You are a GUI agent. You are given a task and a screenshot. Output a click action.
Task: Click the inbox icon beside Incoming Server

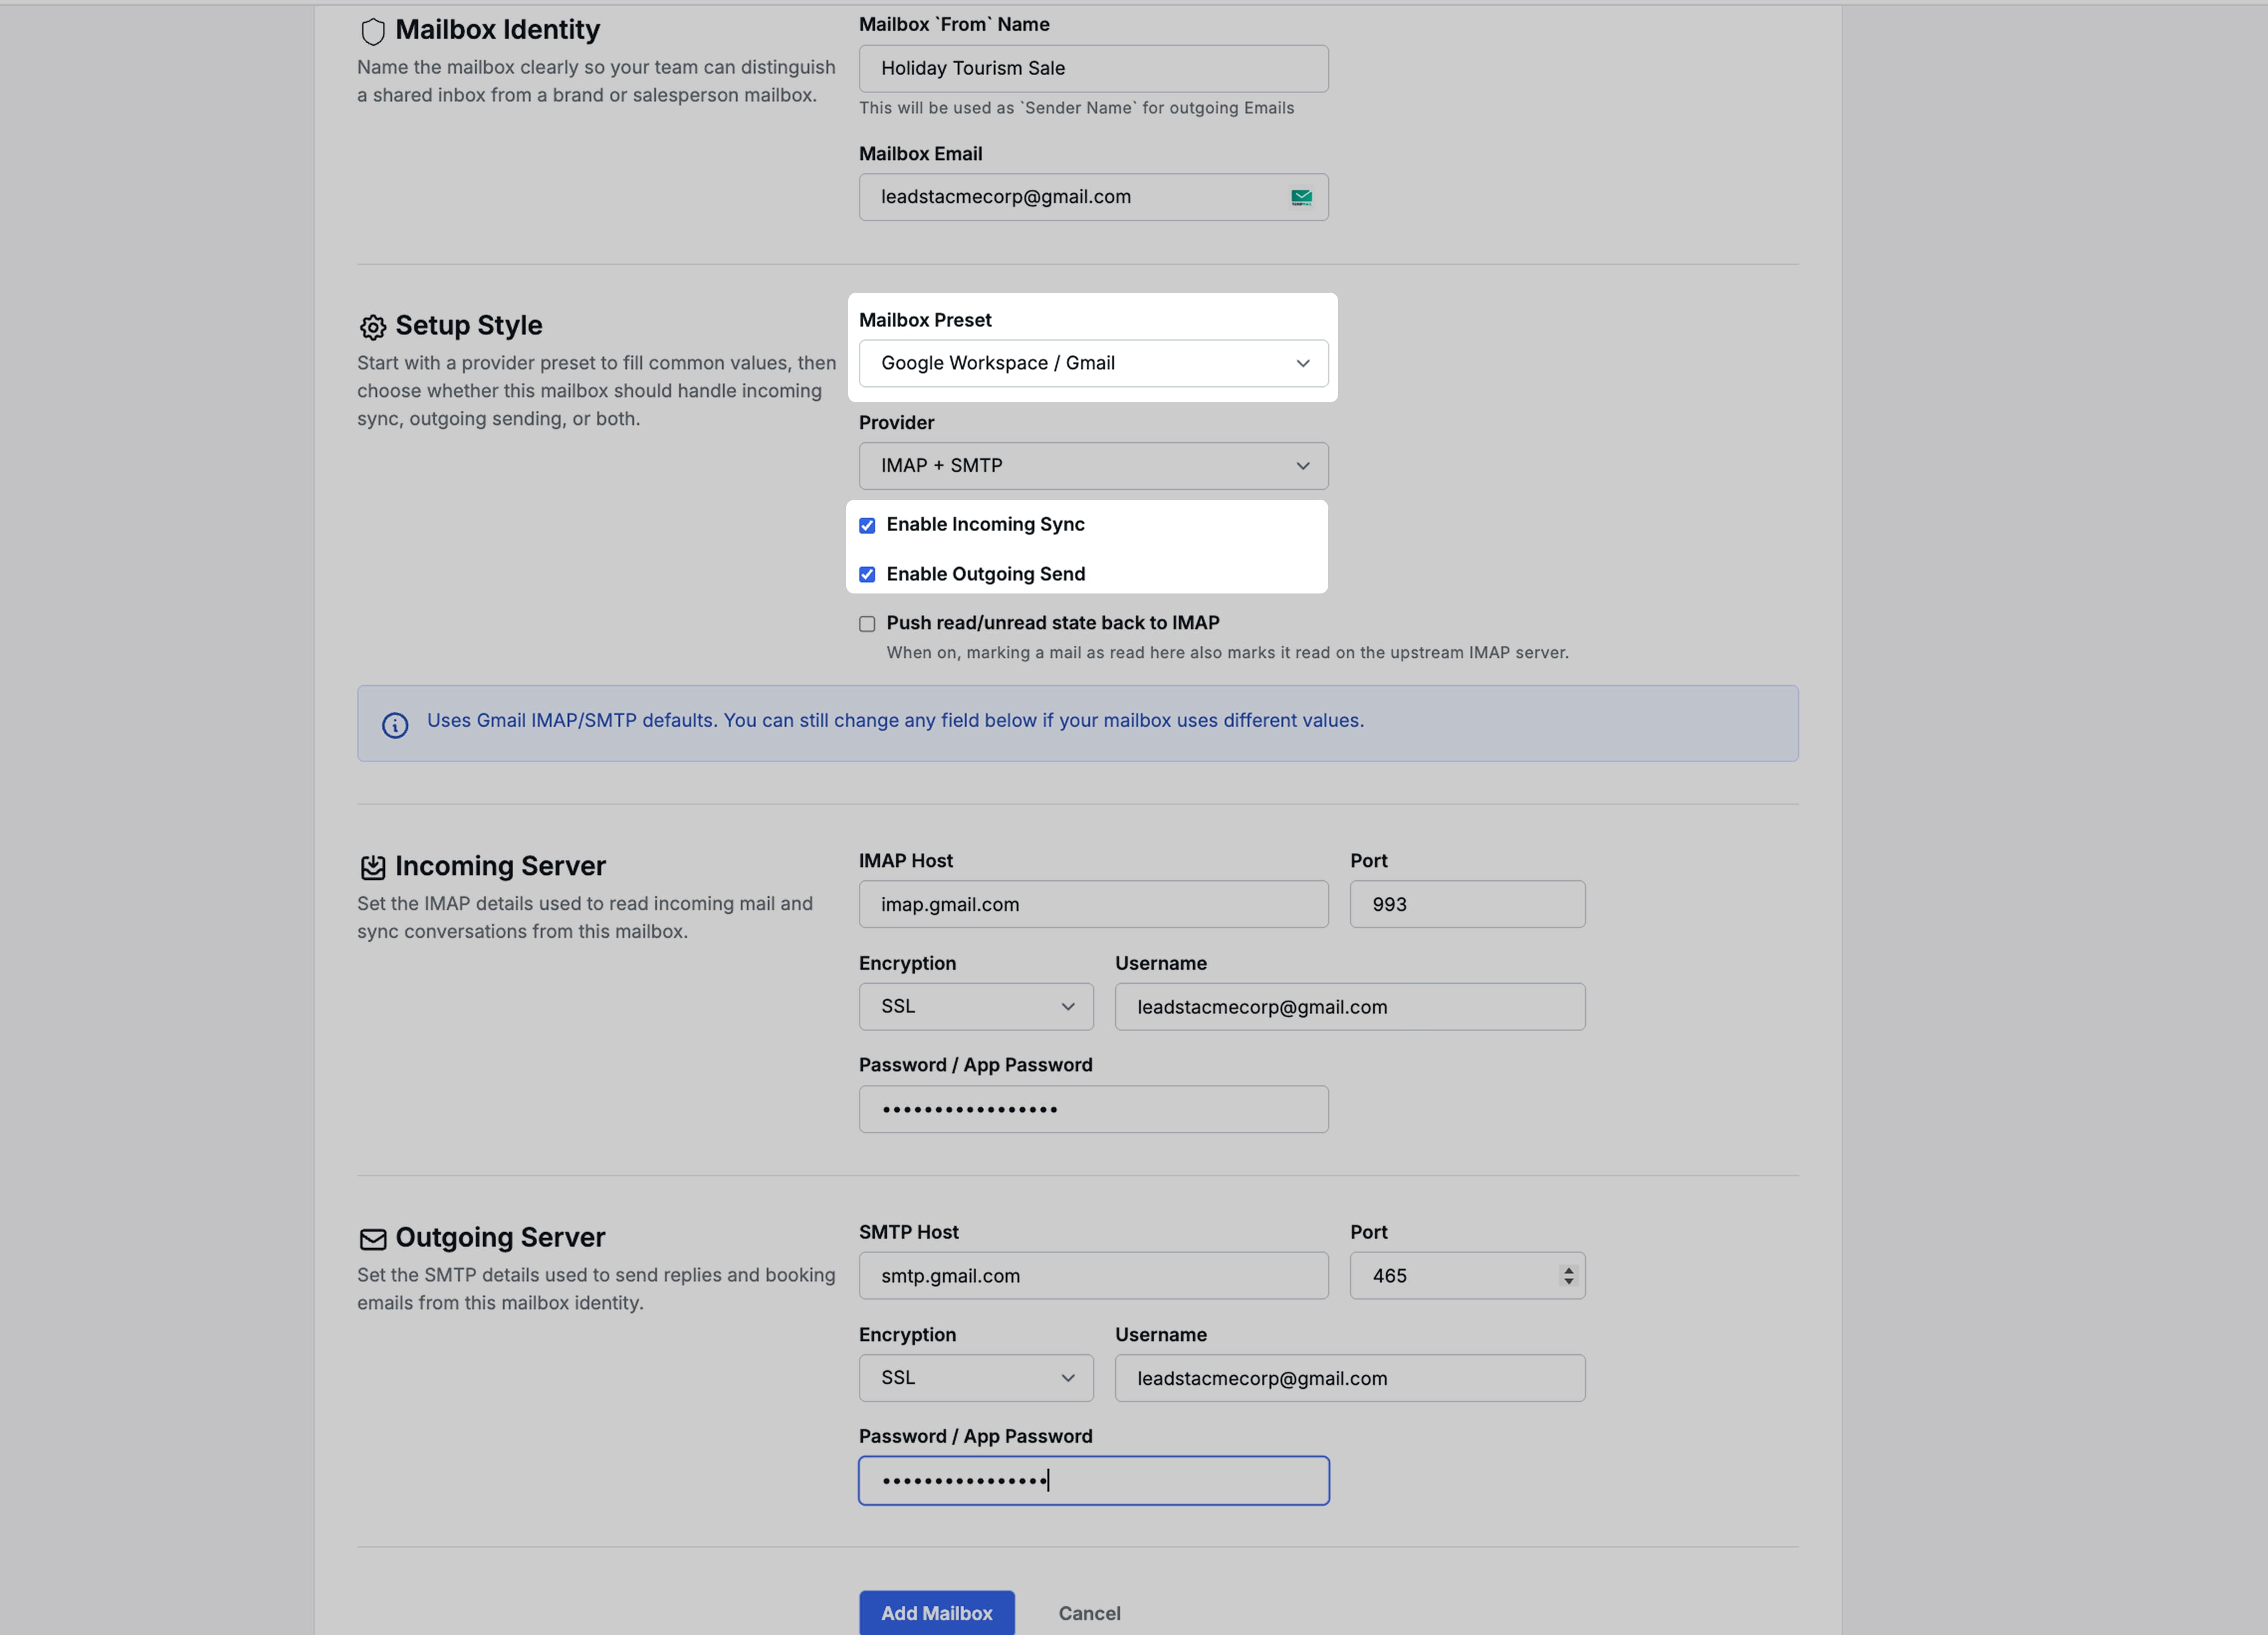pyautogui.click(x=373, y=867)
